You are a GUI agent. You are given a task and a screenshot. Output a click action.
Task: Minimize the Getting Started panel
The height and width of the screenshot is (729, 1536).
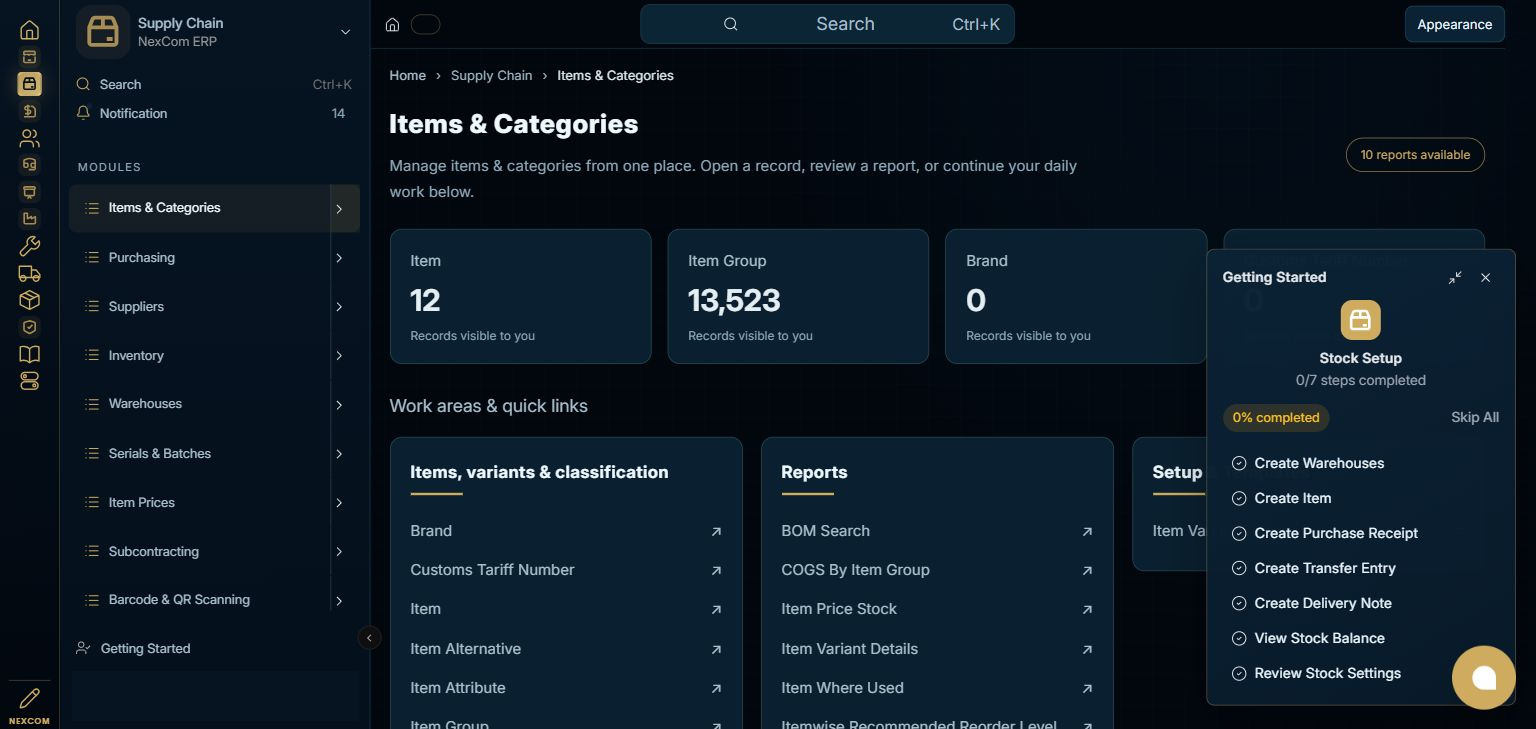pyautogui.click(x=1455, y=277)
